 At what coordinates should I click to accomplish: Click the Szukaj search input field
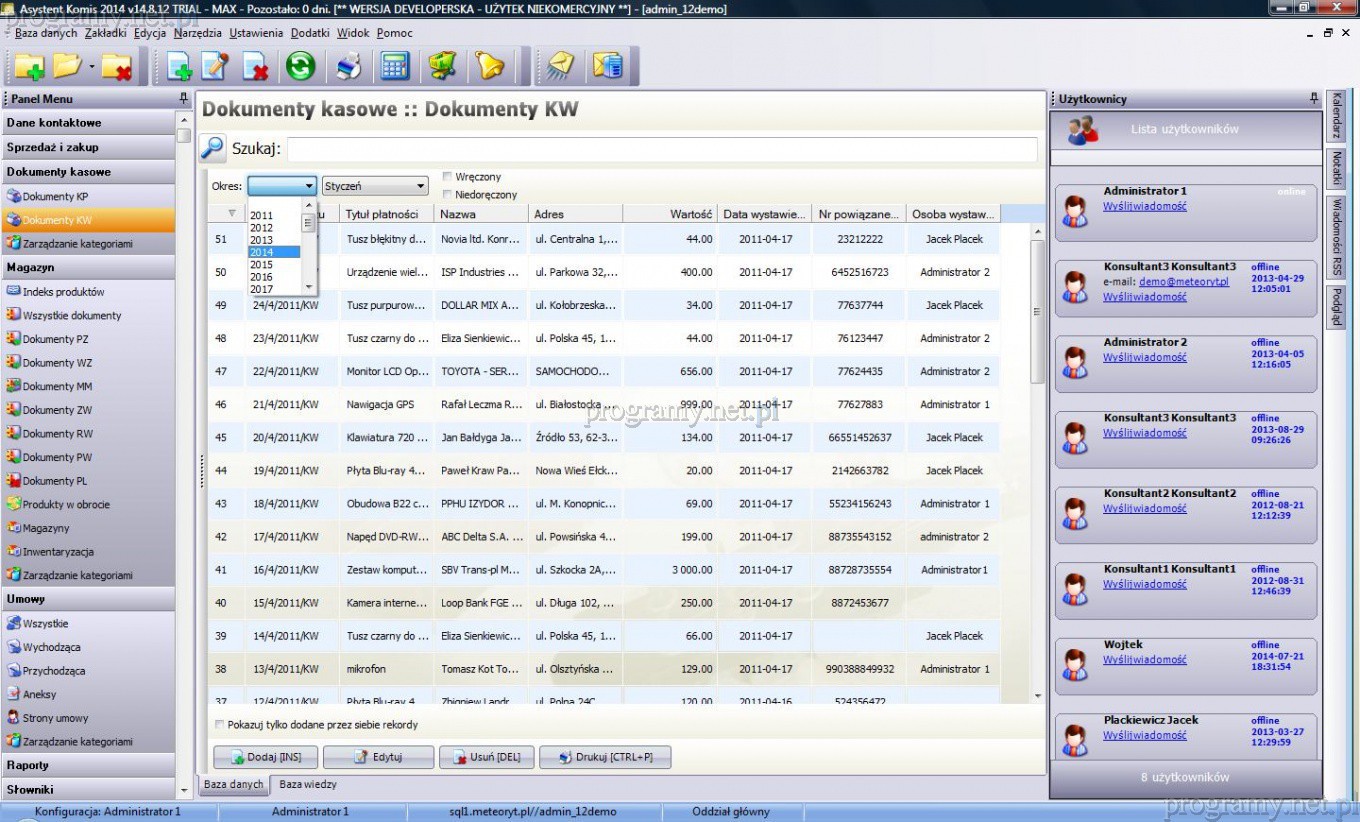point(661,149)
